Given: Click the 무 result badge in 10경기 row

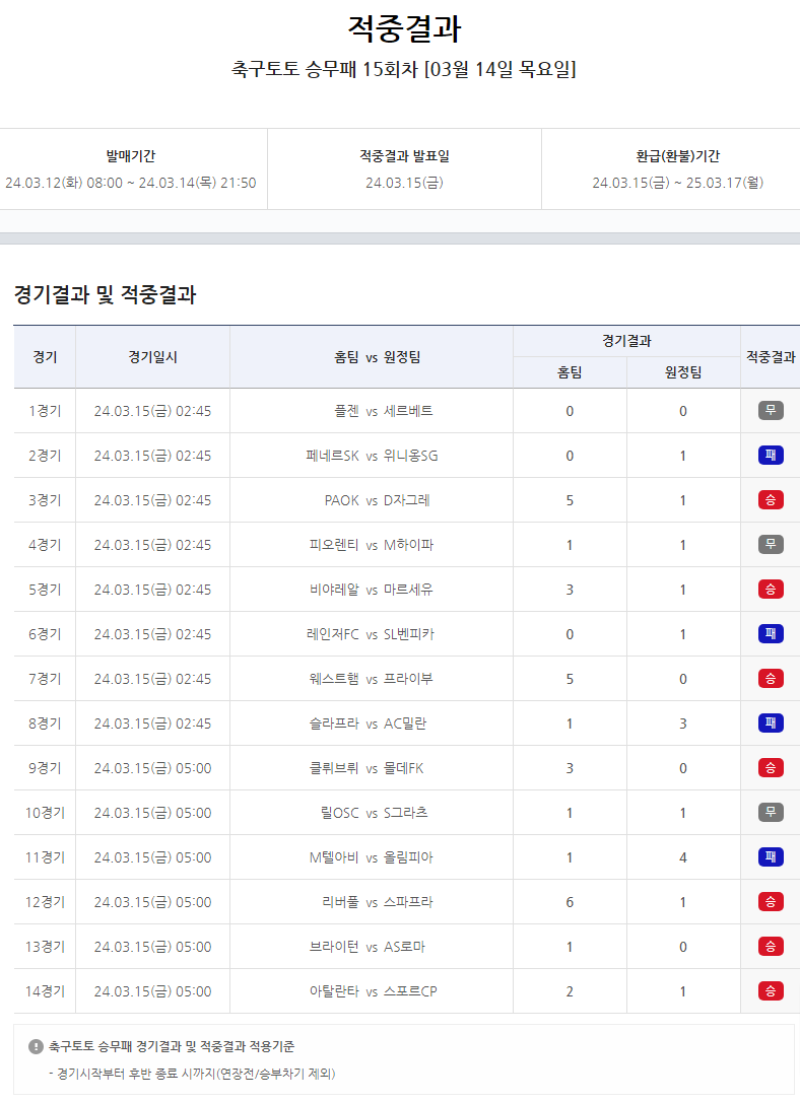Looking at the screenshot, I should pyautogui.click(x=770, y=812).
